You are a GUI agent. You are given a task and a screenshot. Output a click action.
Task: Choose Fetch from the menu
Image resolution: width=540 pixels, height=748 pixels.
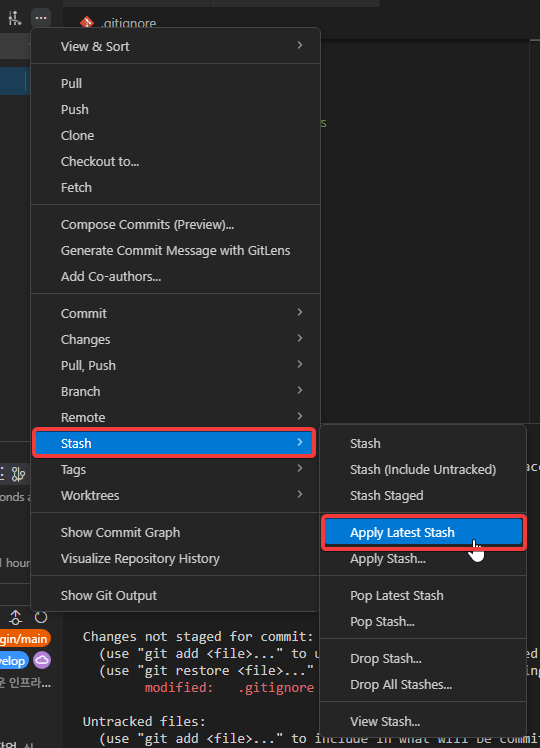pyautogui.click(x=175, y=187)
